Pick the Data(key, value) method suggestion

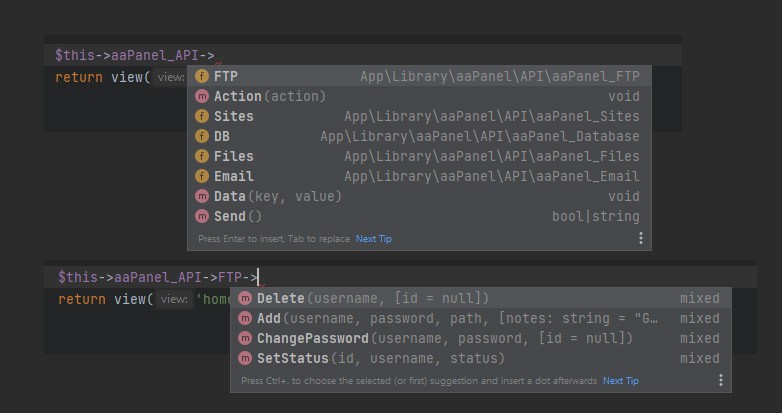pyautogui.click(x=419, y=196)
